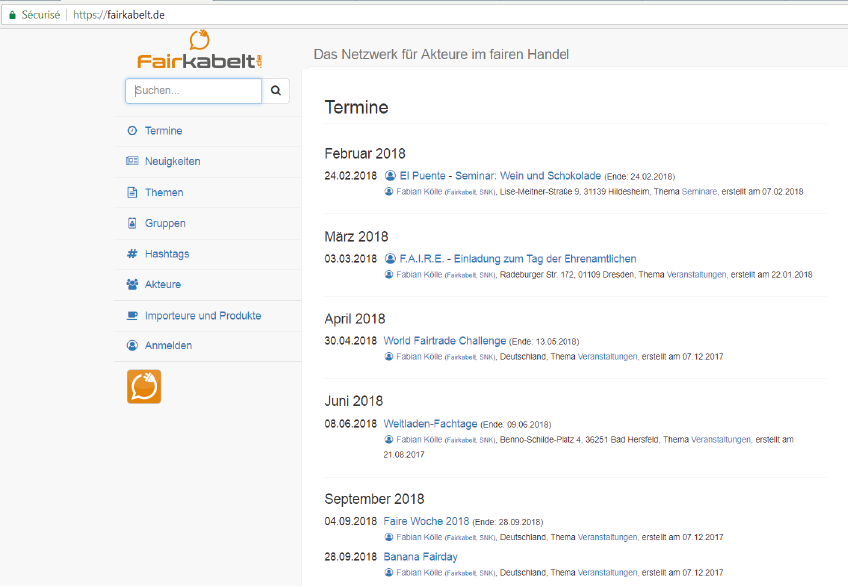The height and width of the screenshot is (587, 849).
Task: Open the World Fairtrade Challenge event
Action: tap(445, 341)
